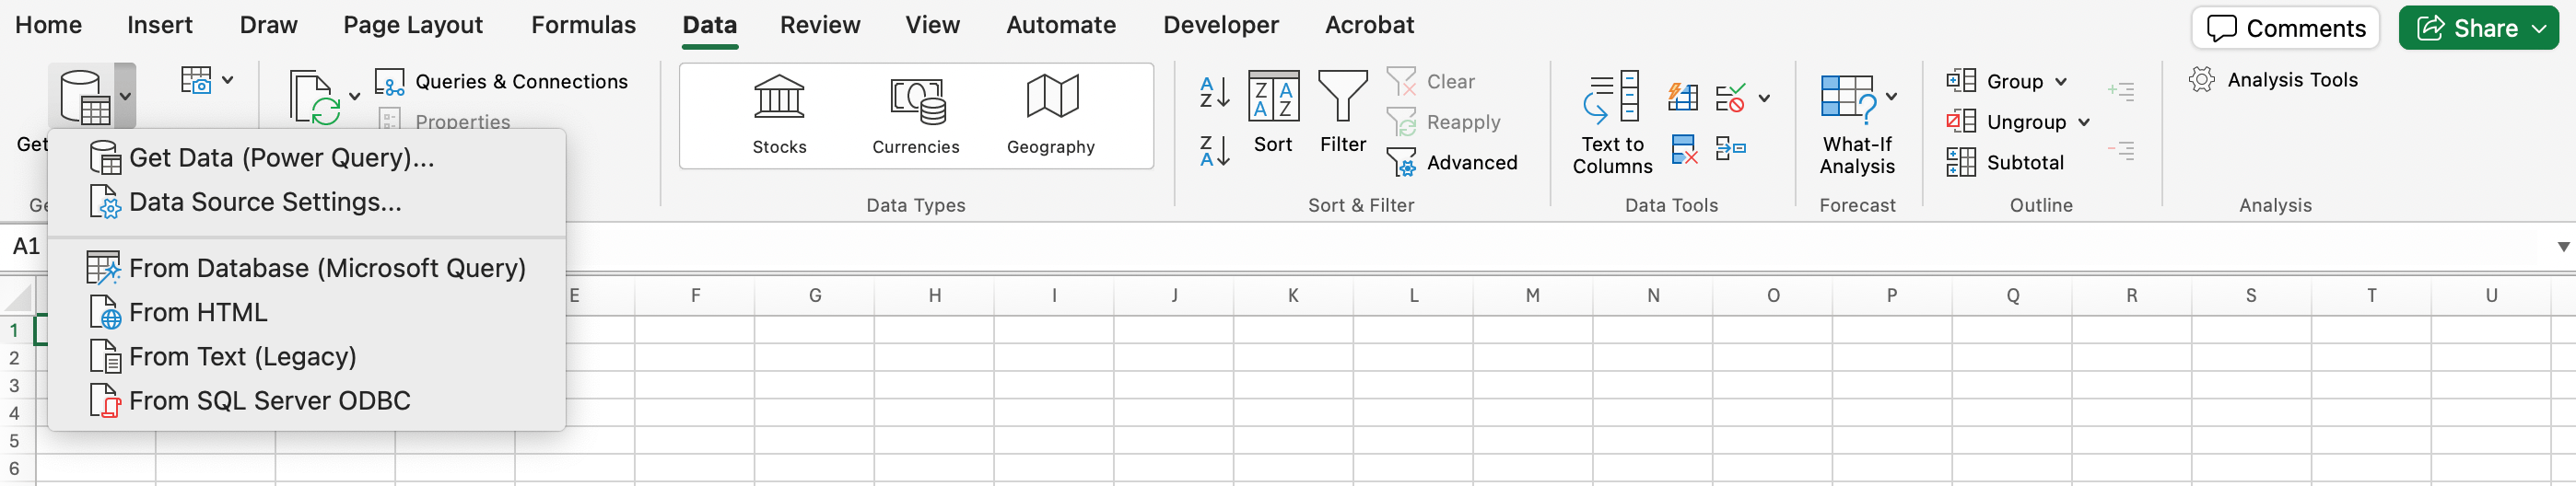Select From HTML in the menu
2576x486 pixels.
coord(198,313)
